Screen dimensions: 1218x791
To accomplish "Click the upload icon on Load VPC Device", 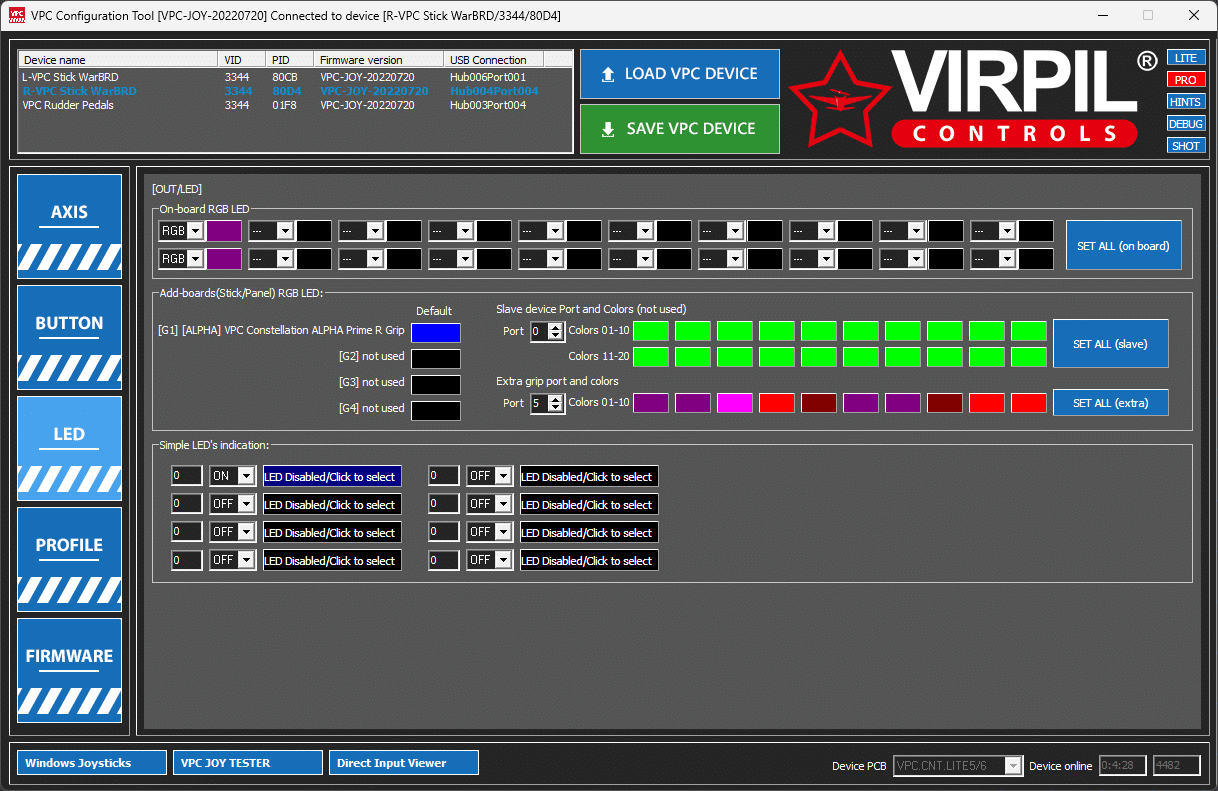I will click(607, 74).
